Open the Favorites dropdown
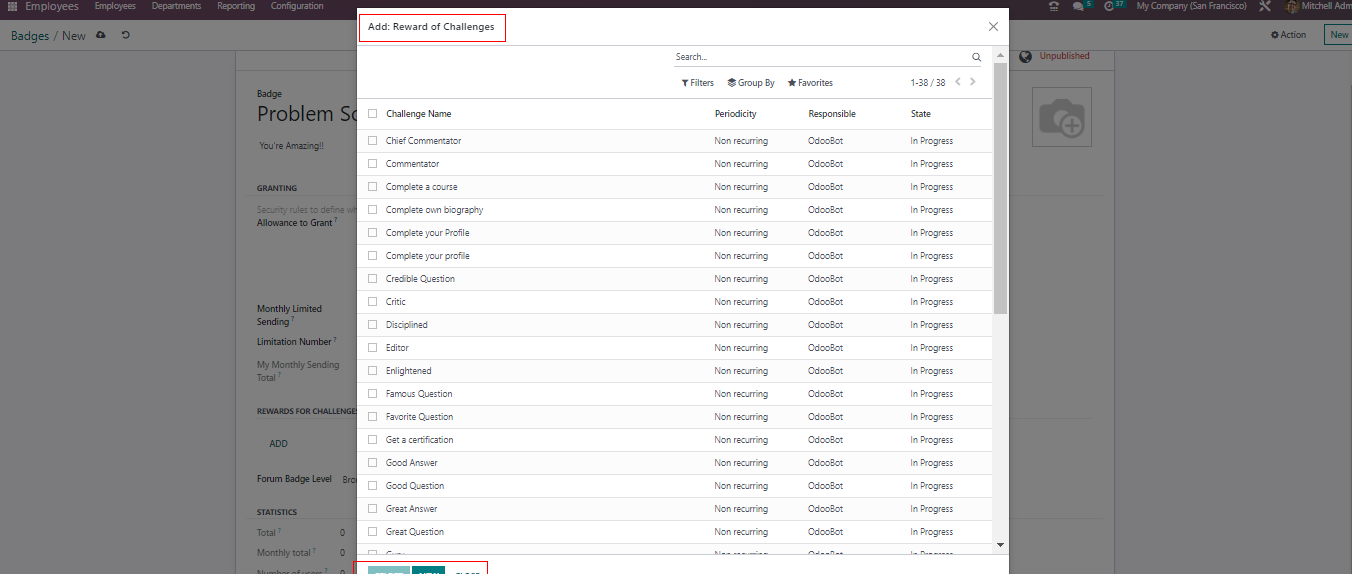This screenshot has width=1352, height=574. (810, 83)
